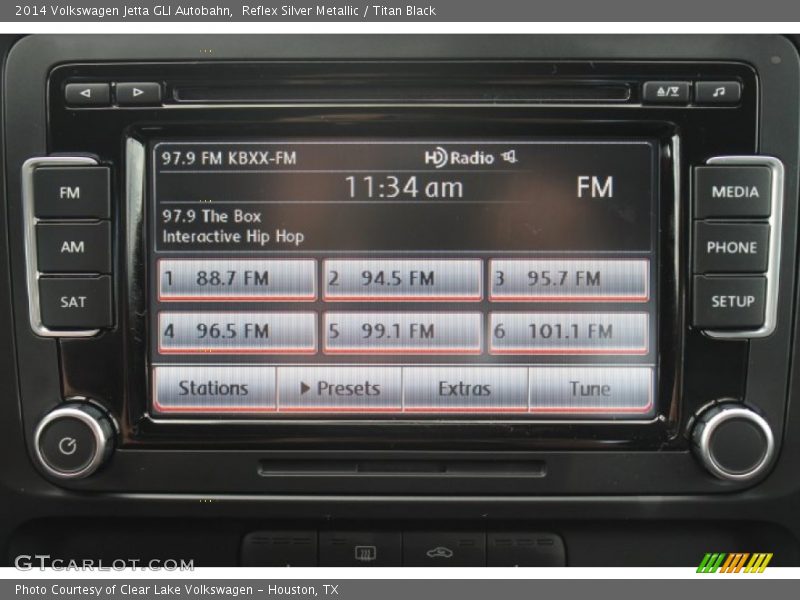Image resolution: width=800 pixels, height=600 pixels.
Task: Tap the large FM band indicator
Action: (595, 187)
